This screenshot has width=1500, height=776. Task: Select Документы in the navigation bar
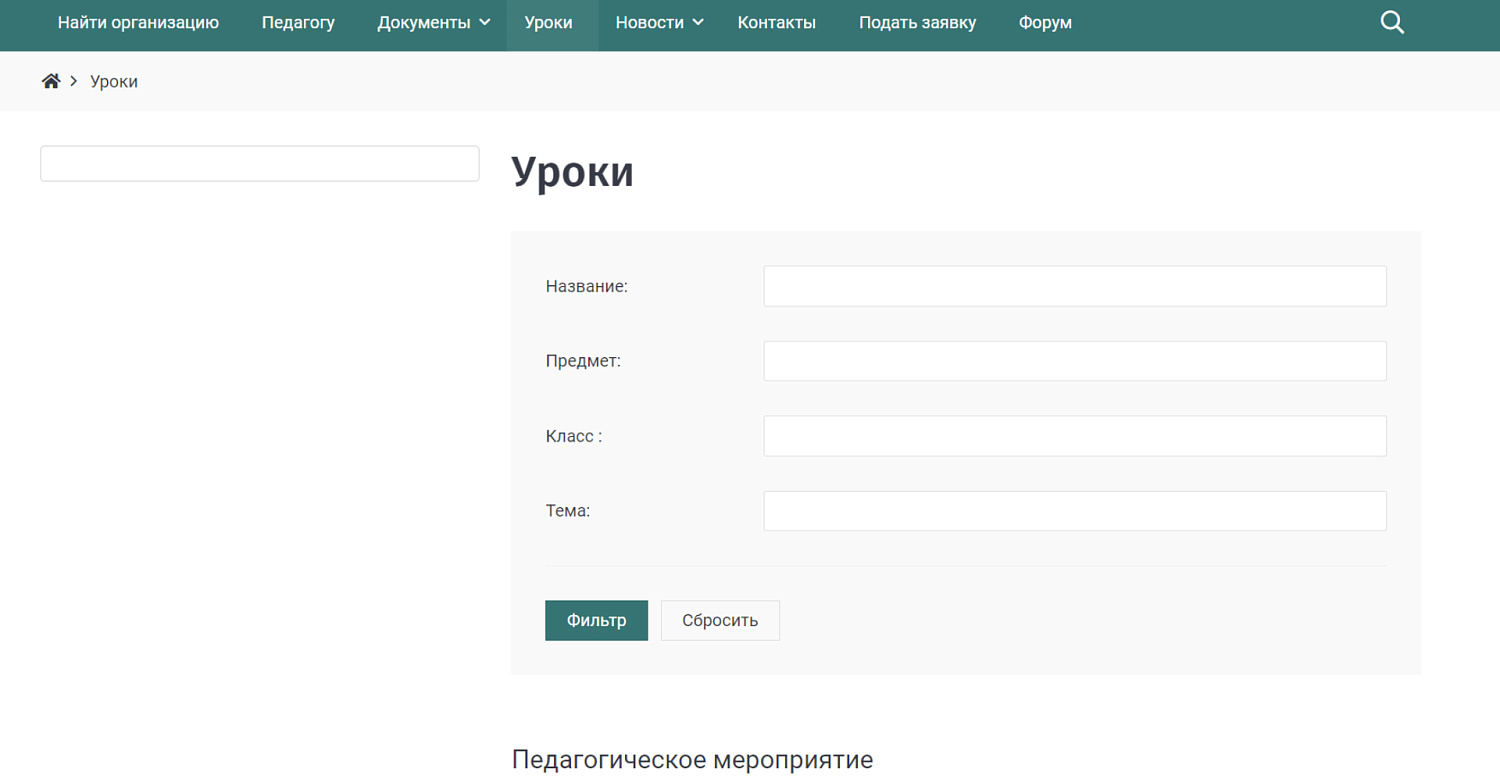coord(423,23)
